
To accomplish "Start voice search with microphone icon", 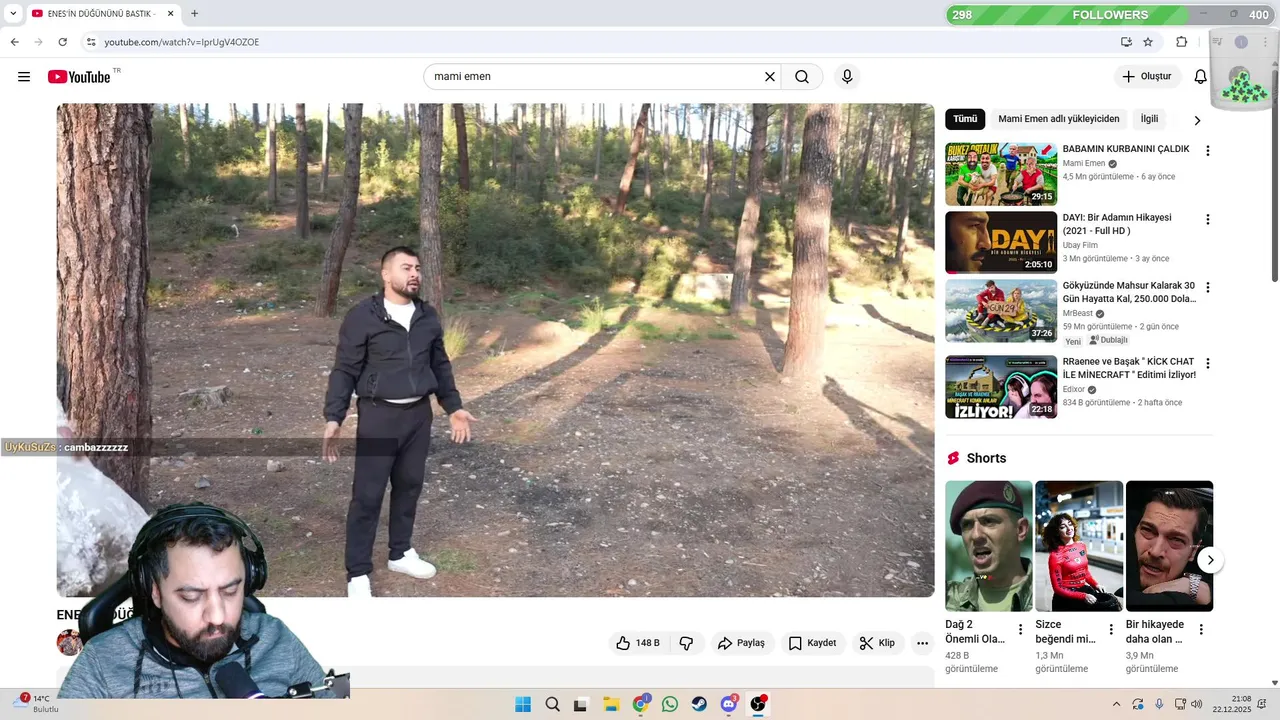I will click(847, 76).
